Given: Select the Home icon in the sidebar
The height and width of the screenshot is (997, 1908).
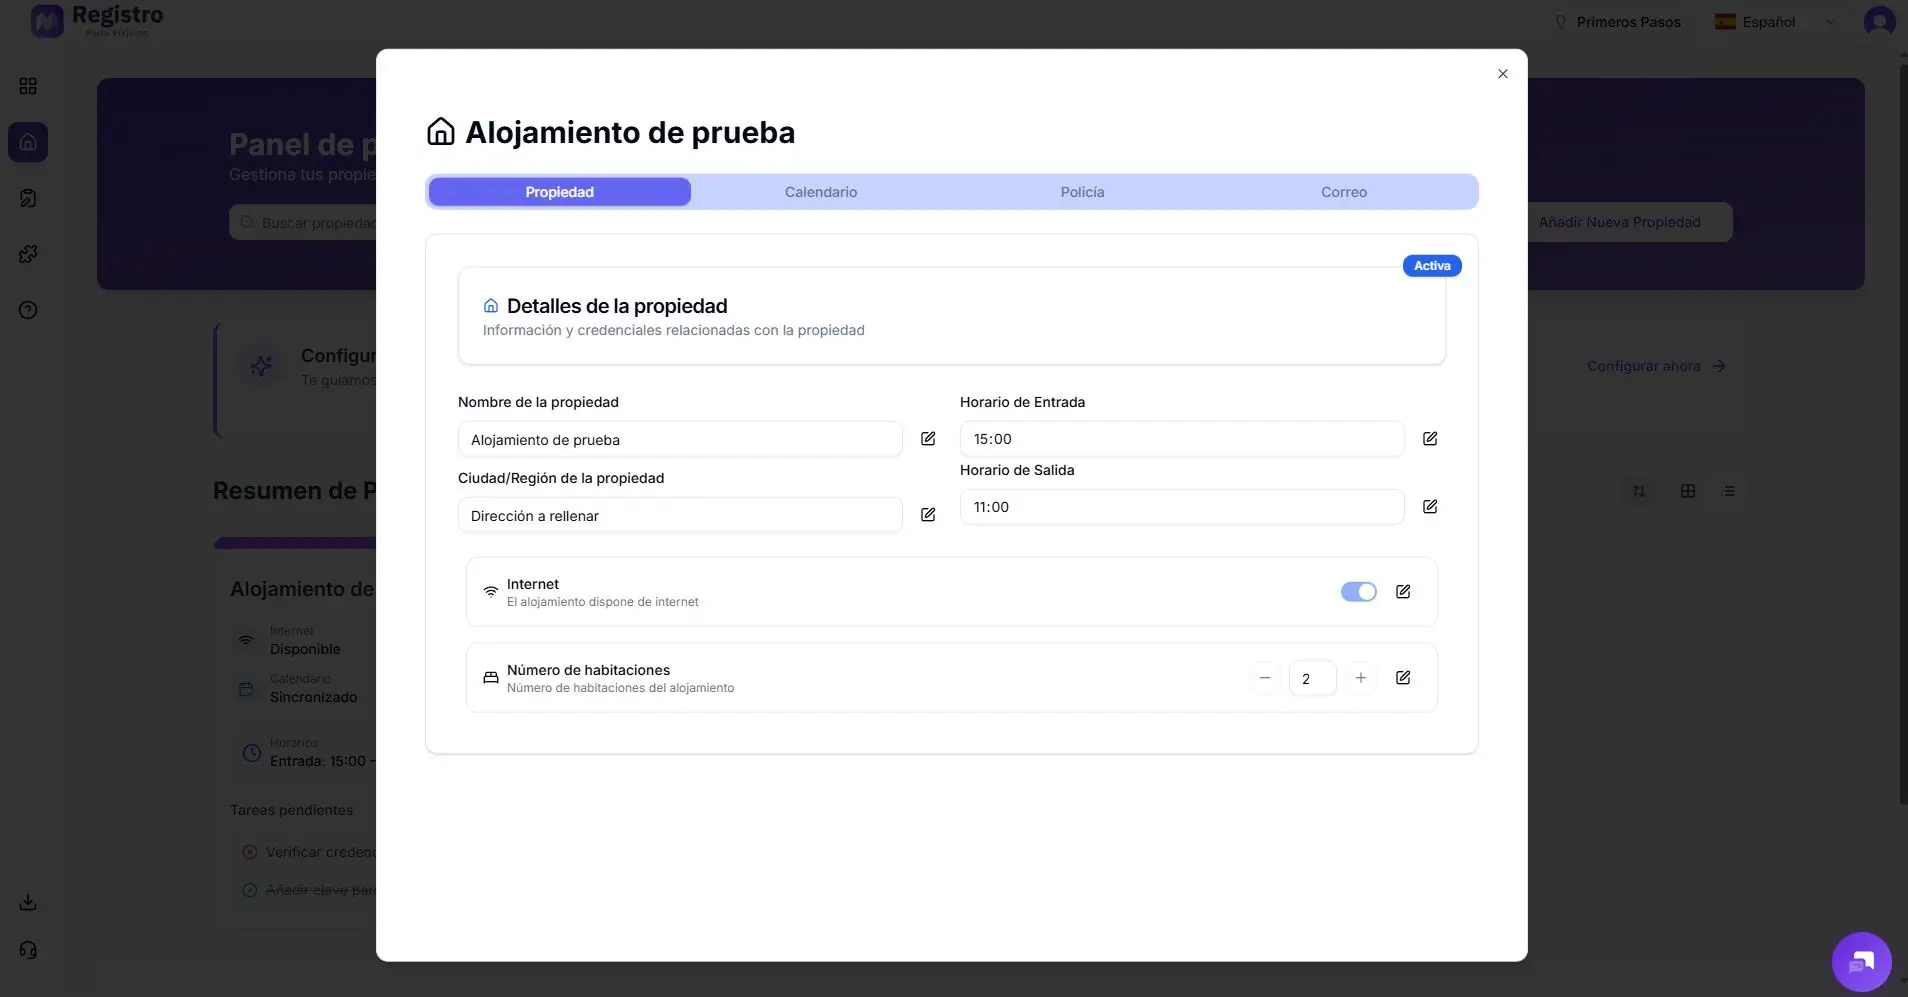Looking at the screenshot, I should click(x=28, y=141).
